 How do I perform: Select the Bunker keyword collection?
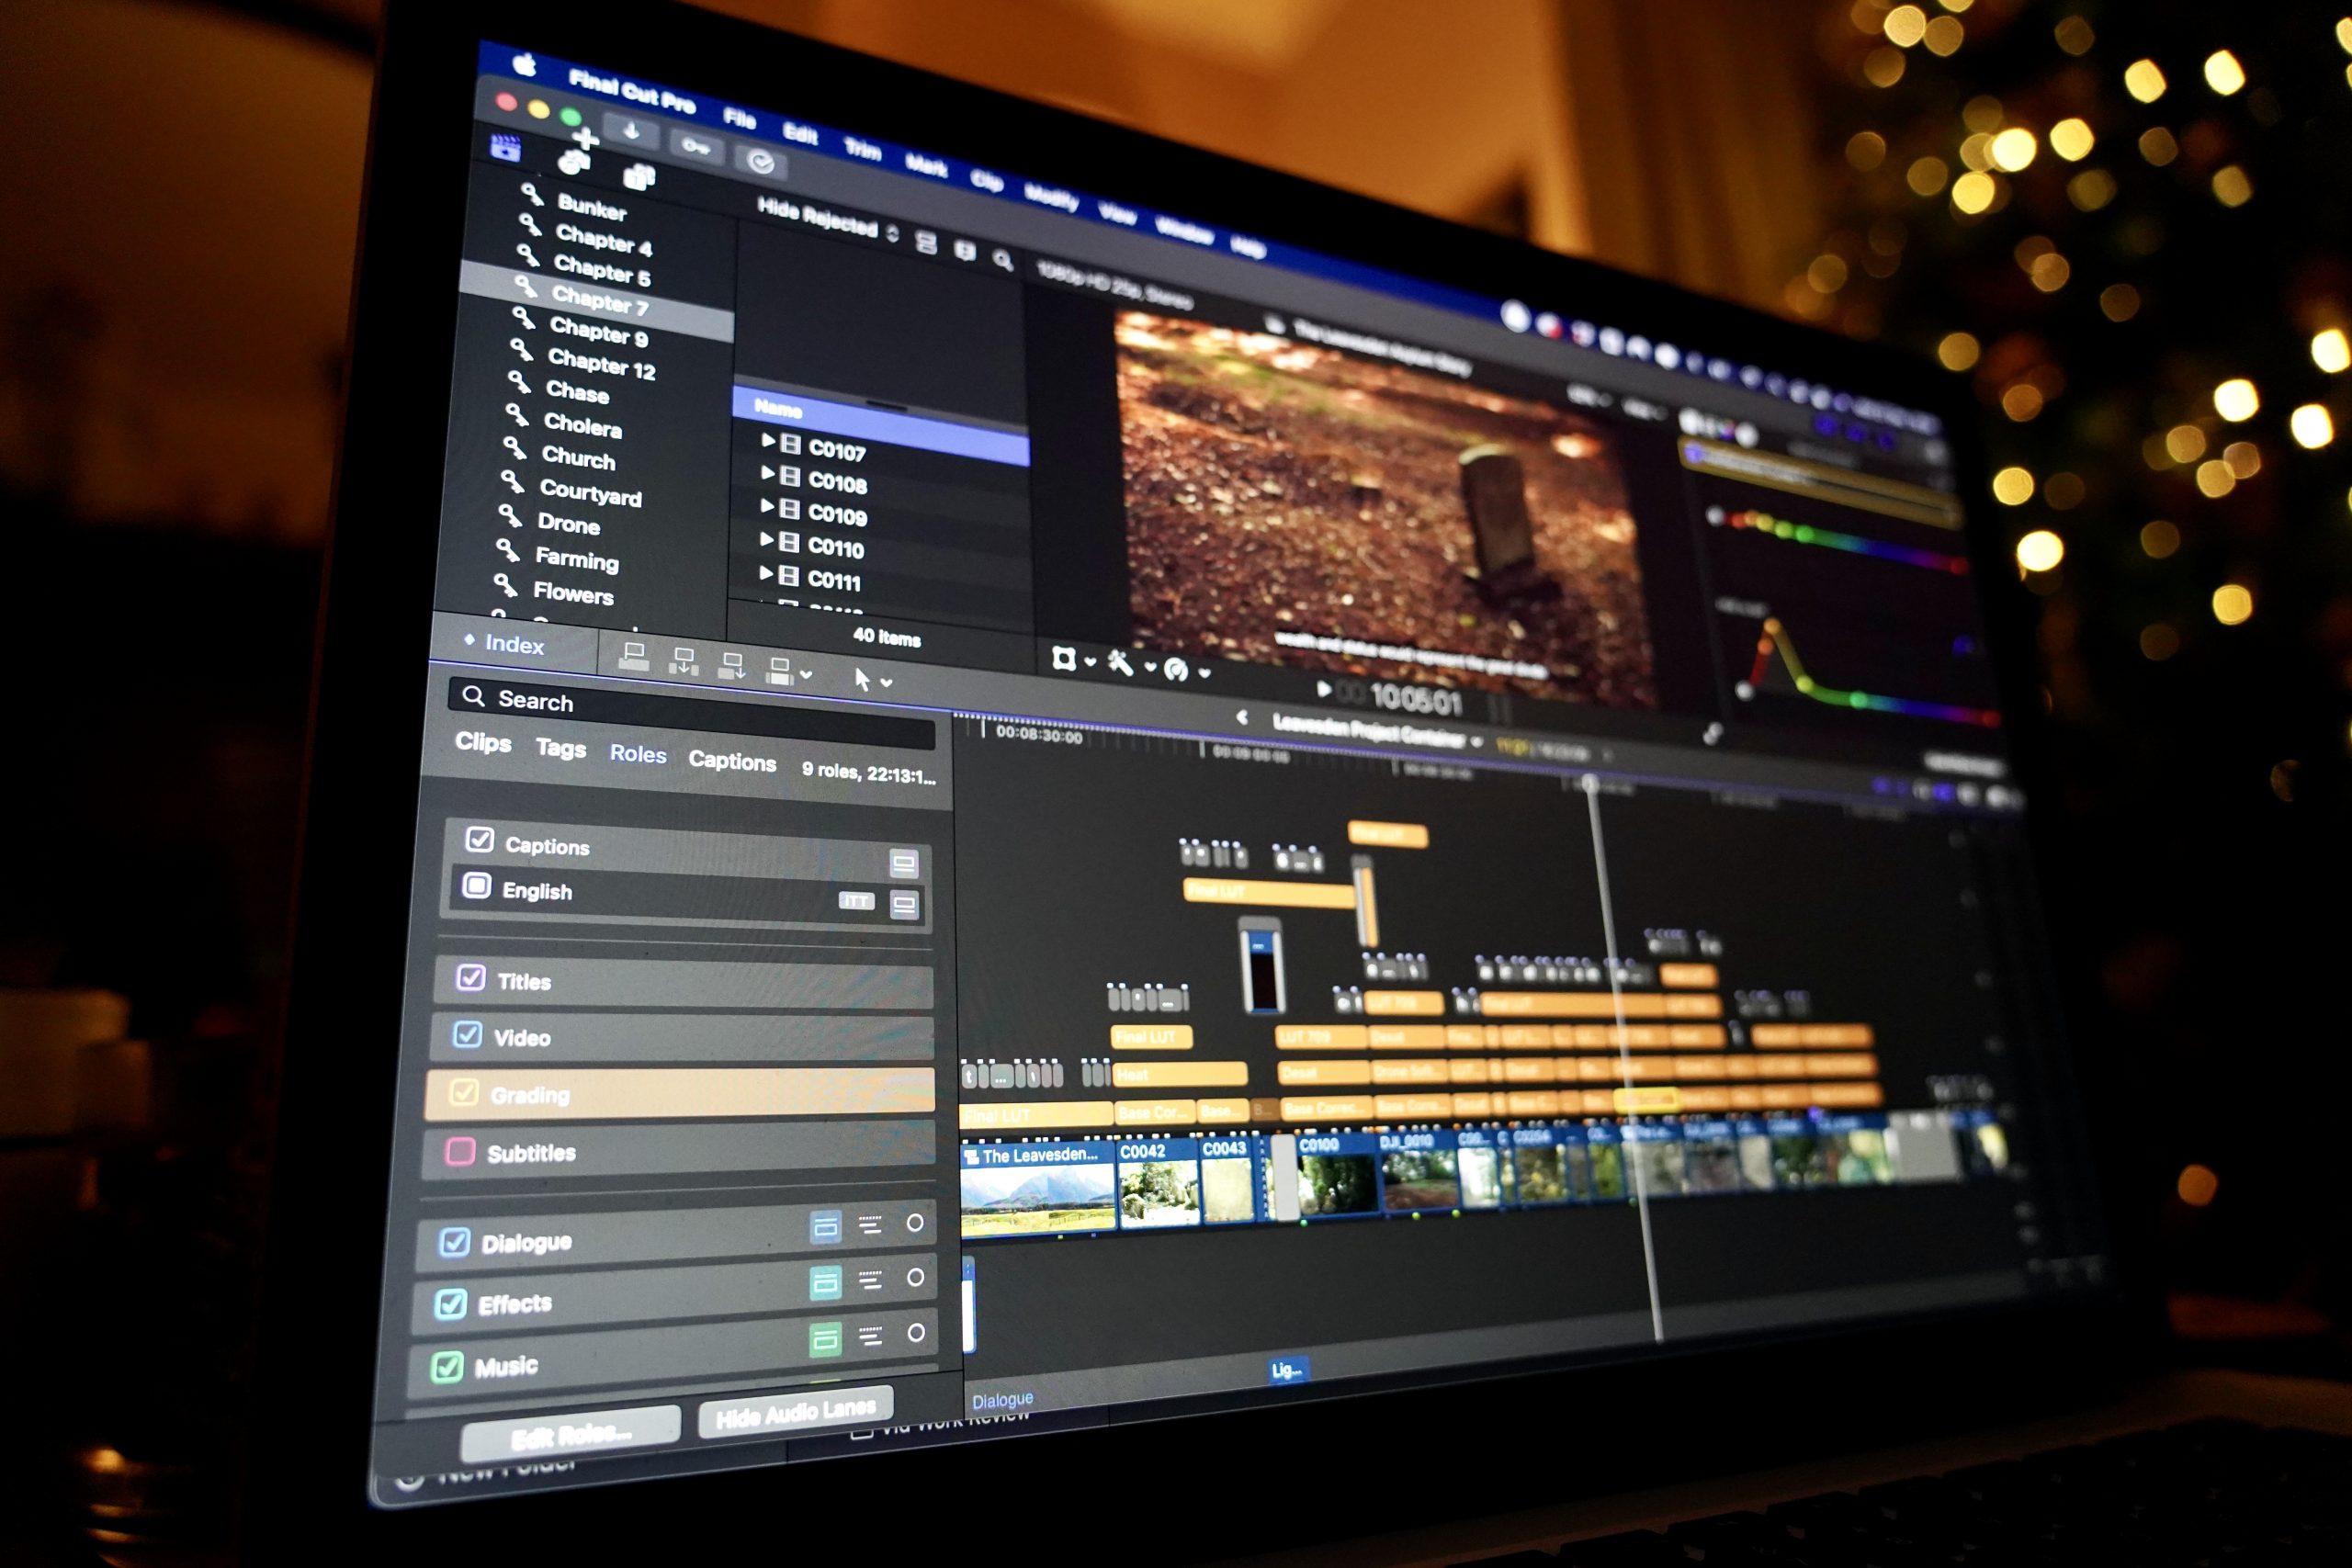[592, 207]
